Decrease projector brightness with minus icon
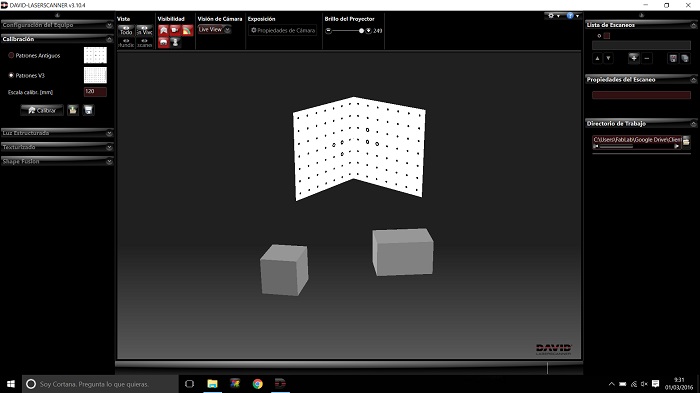Screen dimensions: 700x393 [329, 31]
